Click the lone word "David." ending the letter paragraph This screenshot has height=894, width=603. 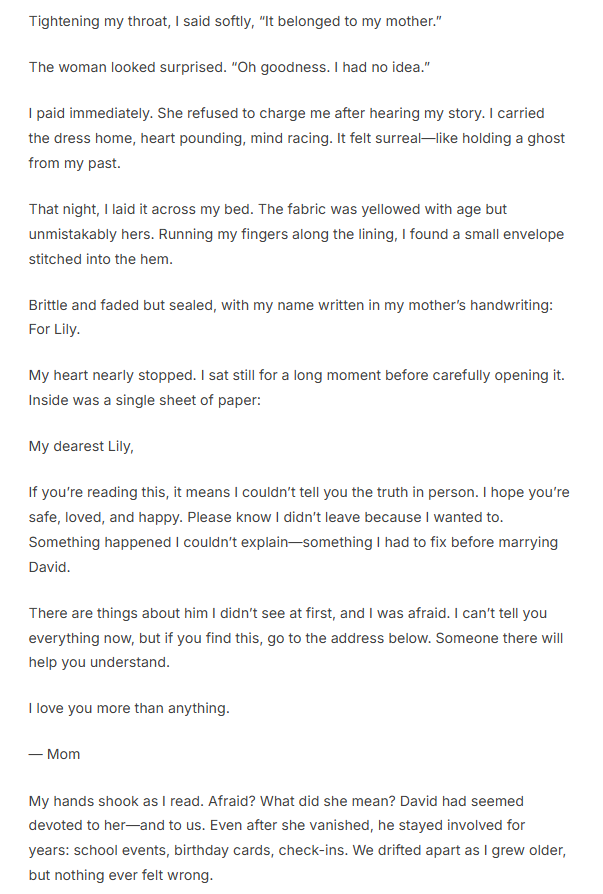[50, 565]
